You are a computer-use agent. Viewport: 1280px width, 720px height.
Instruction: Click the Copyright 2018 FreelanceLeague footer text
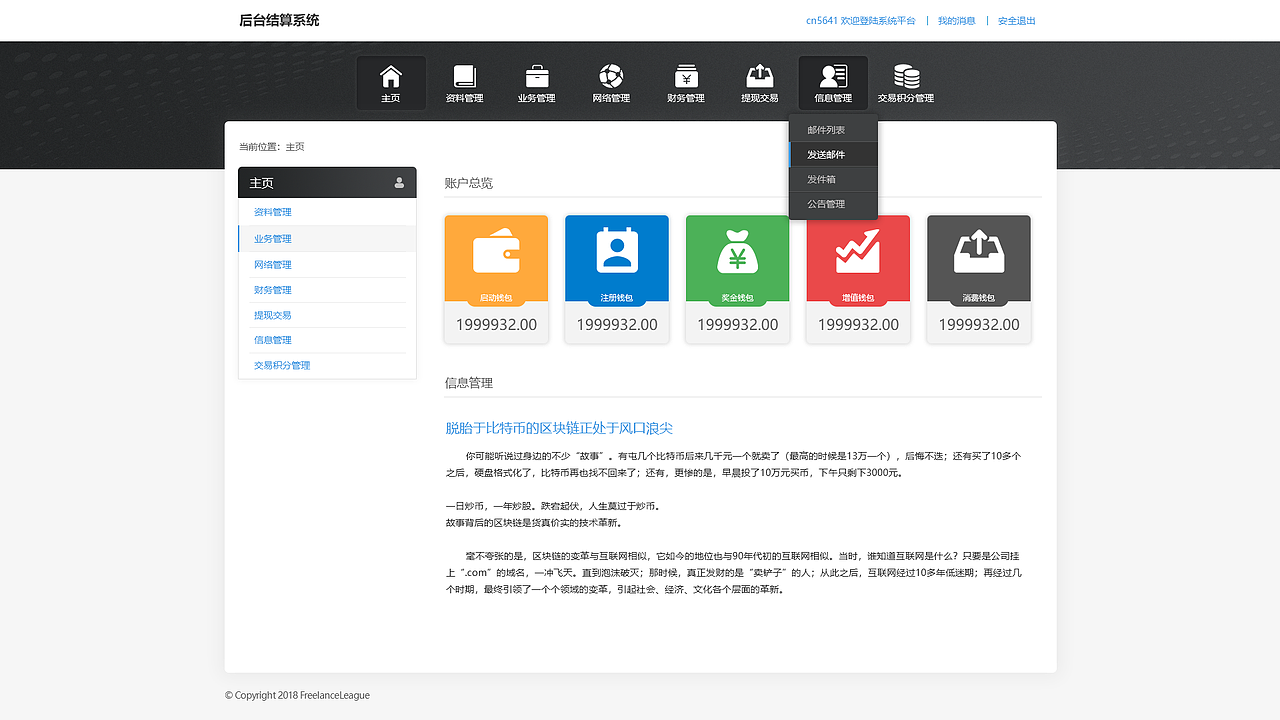point(297,695)
